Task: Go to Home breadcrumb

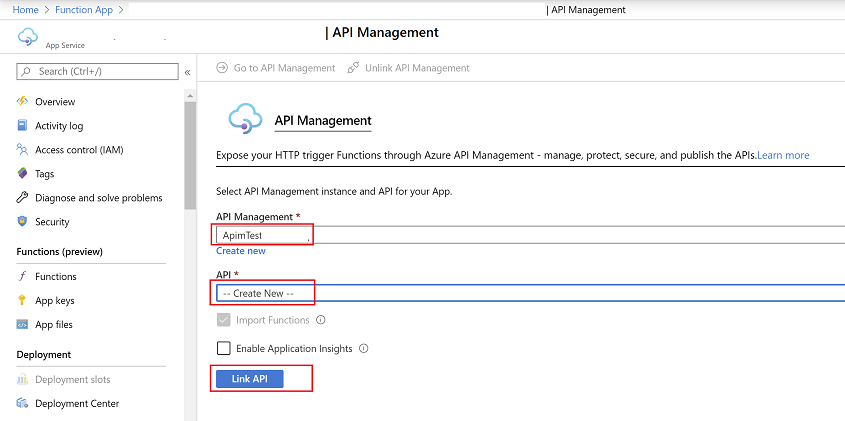Action: pos(25,10)
